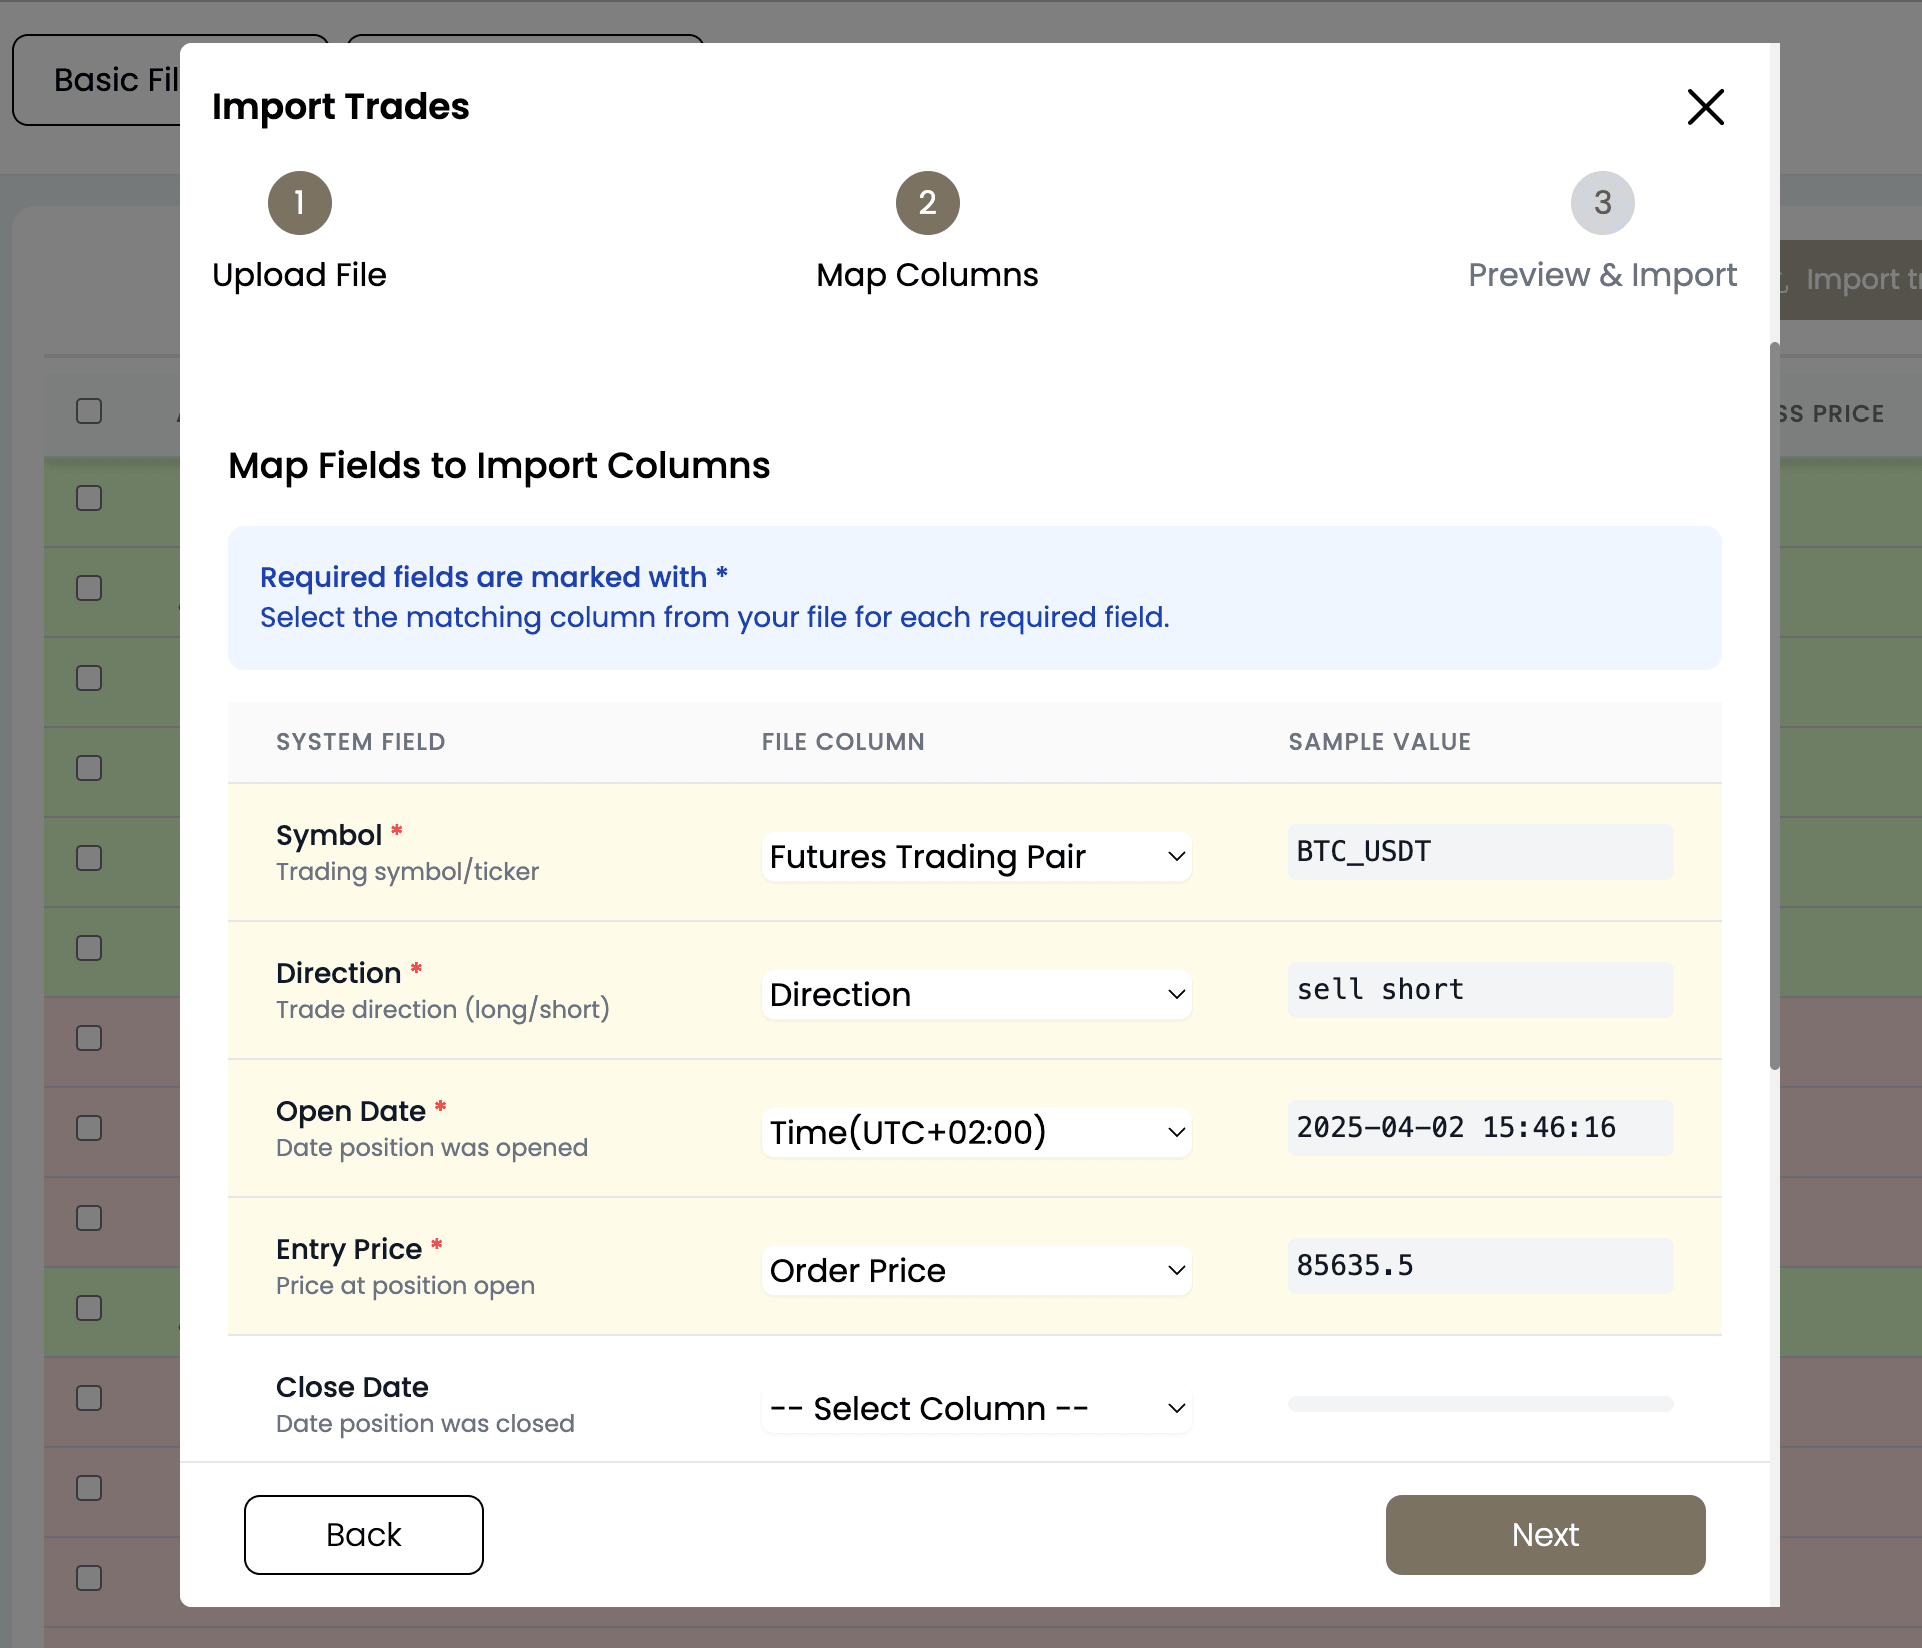
Task: Select a column for Close Date
Action: point(976,1408)
